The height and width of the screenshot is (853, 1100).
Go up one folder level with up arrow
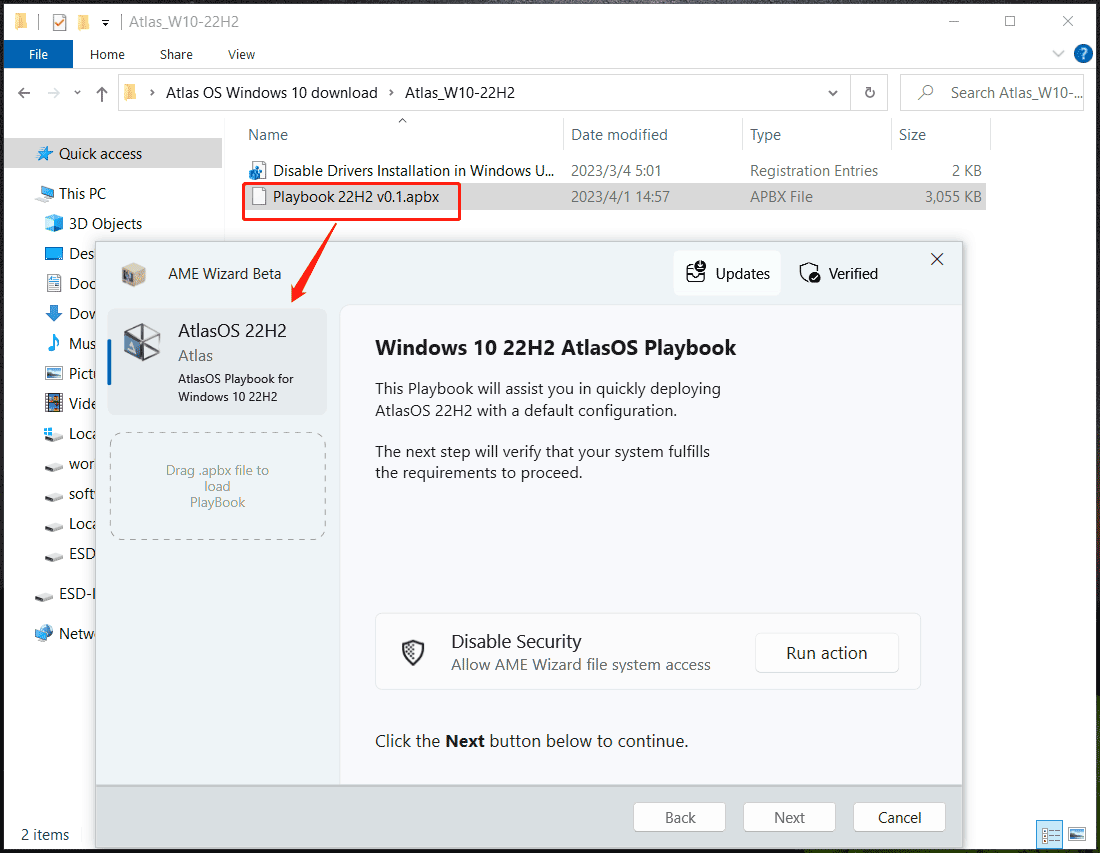(x=102, y=93)
